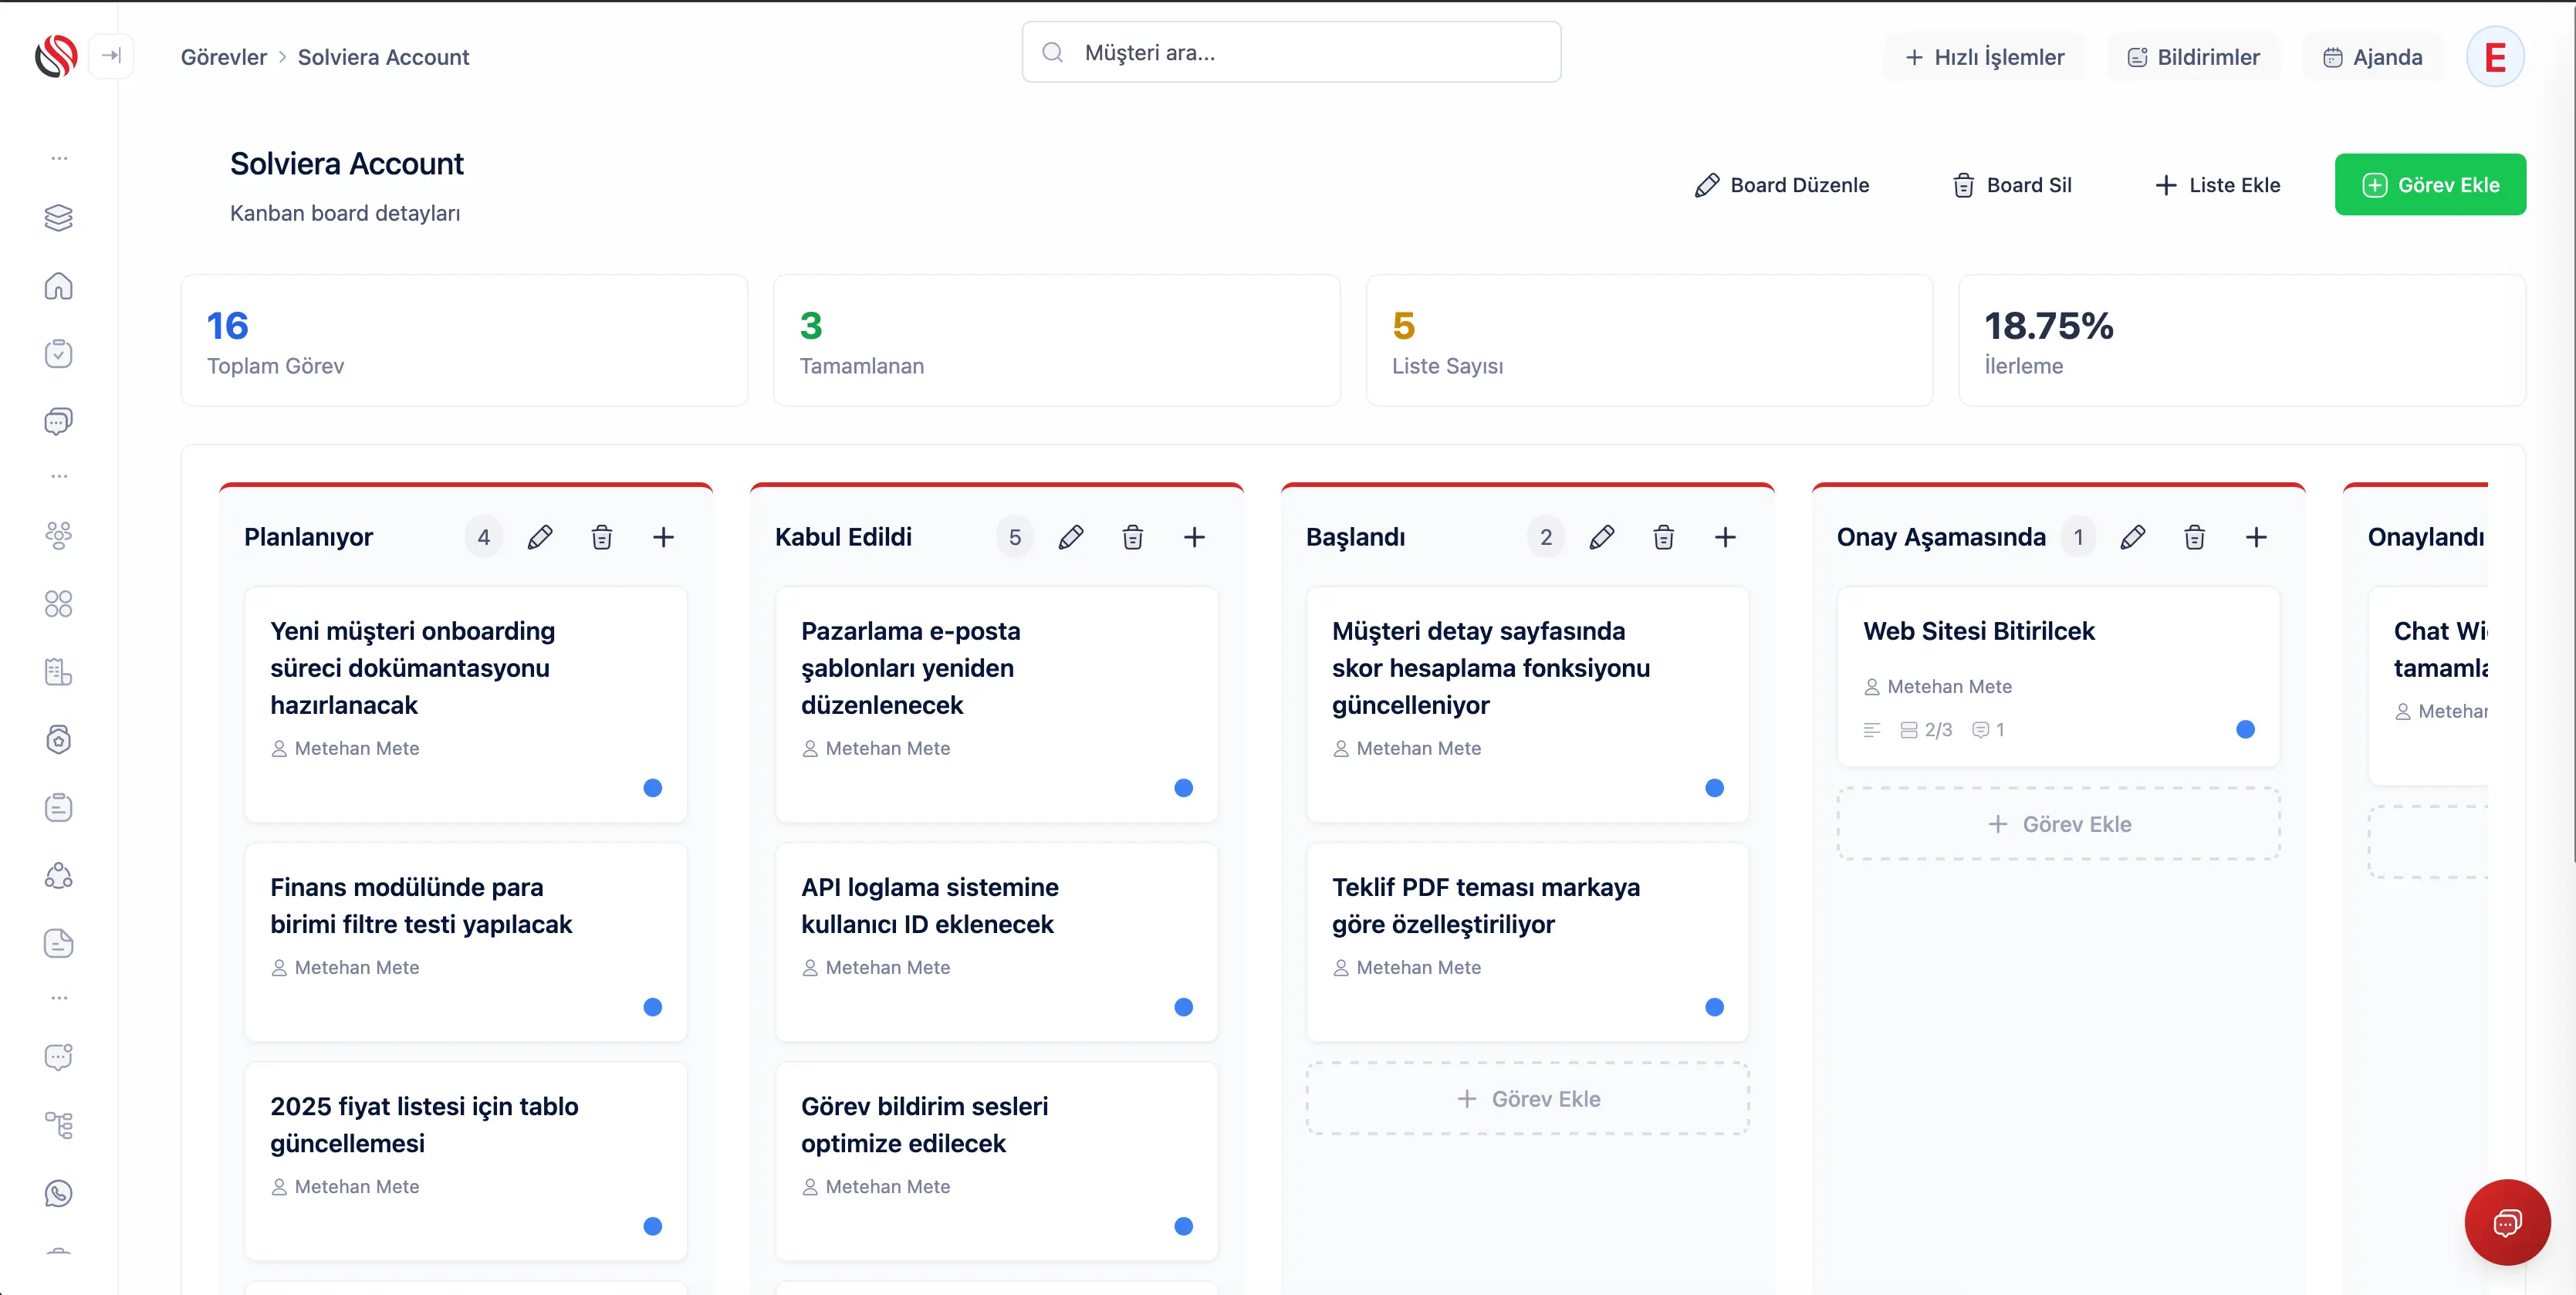Toggle the blue status dot on API loglama task
The height and width of the screenshot is (1295, 2576).
click(1184, 1008)
